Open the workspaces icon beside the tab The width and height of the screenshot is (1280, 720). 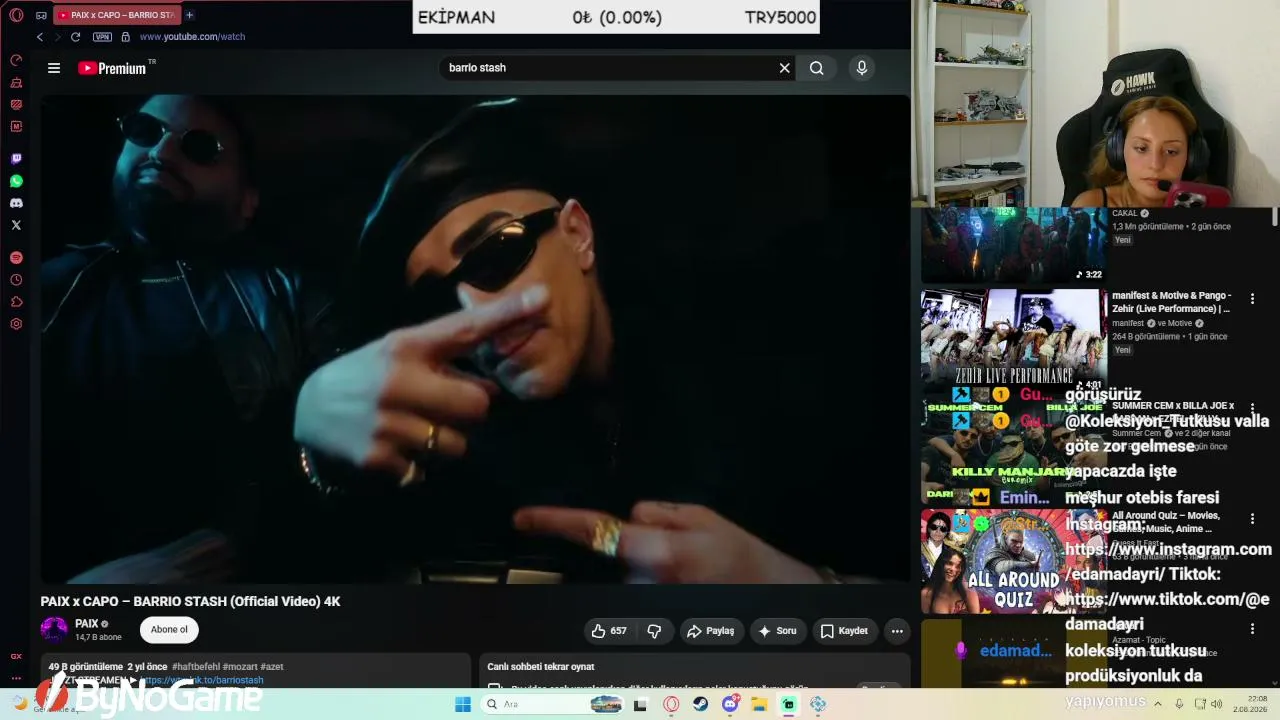pos(41,15)
